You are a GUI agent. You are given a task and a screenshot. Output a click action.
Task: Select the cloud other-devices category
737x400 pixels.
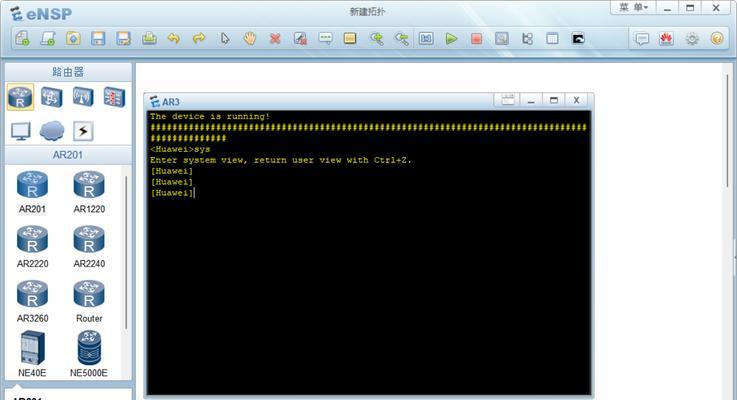[x=52, y=131]
